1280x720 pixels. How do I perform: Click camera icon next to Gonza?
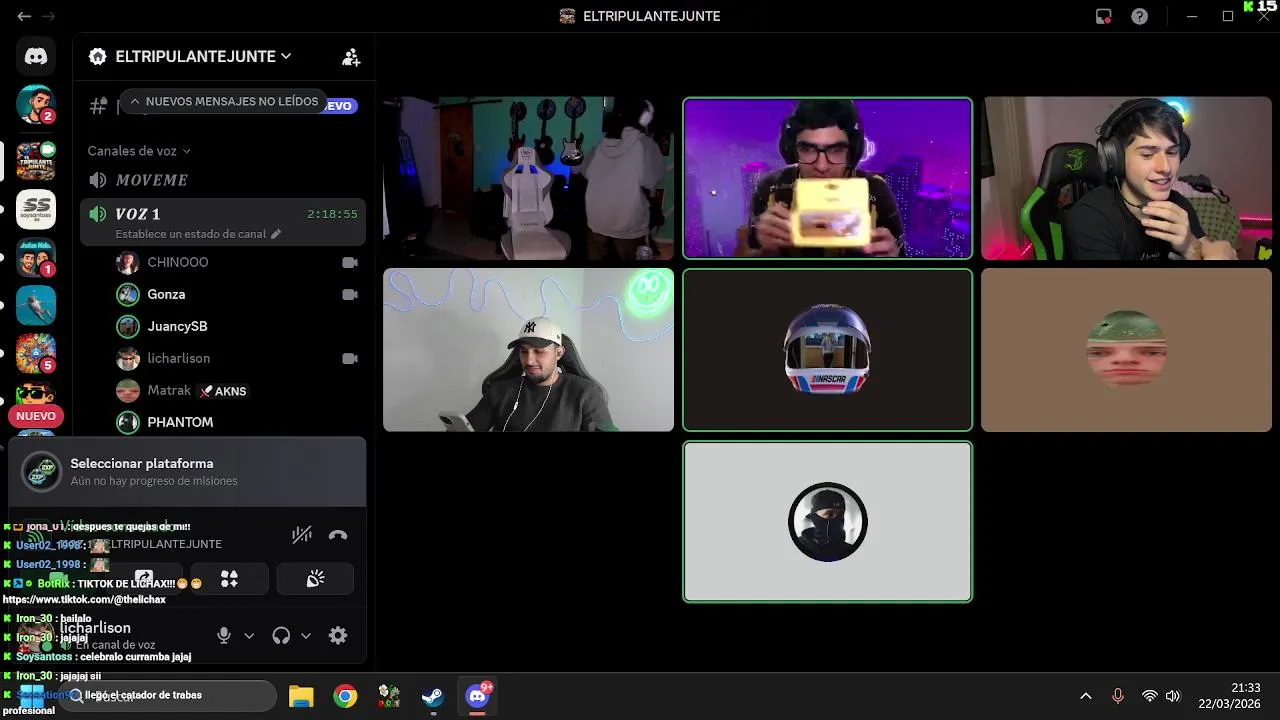click(x=350, y=294)
